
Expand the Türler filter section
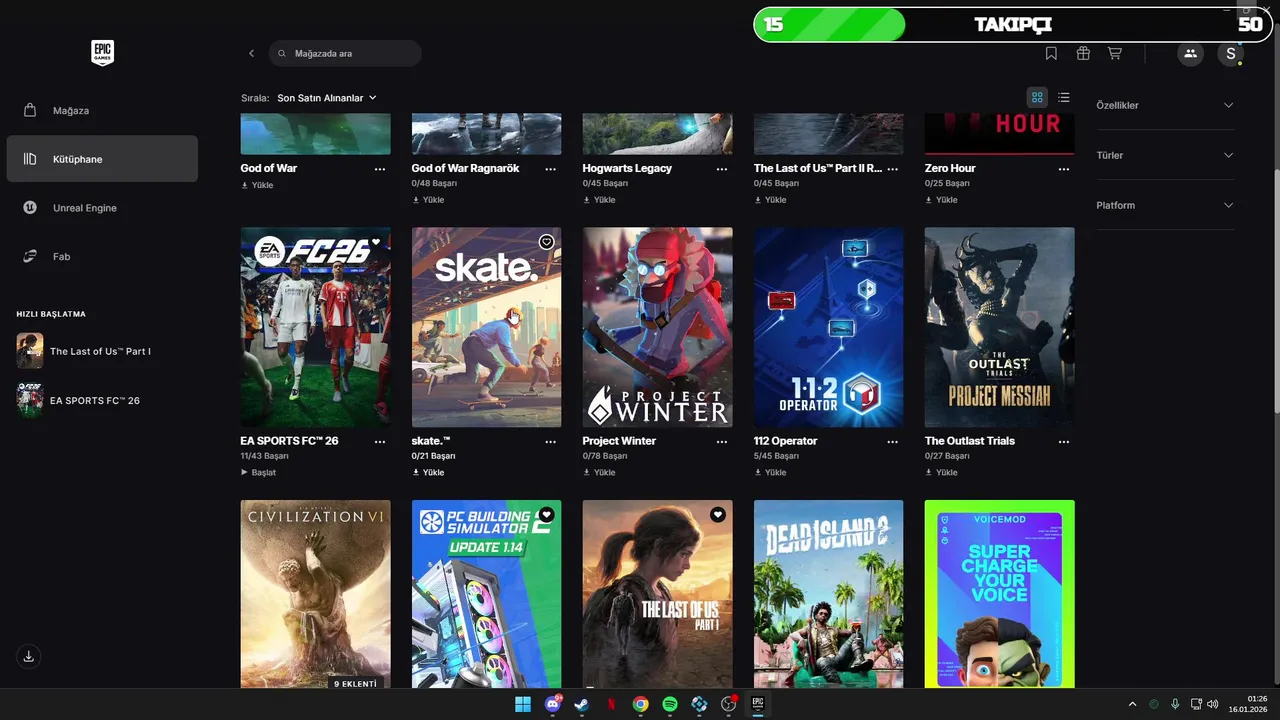(1165, 155)
